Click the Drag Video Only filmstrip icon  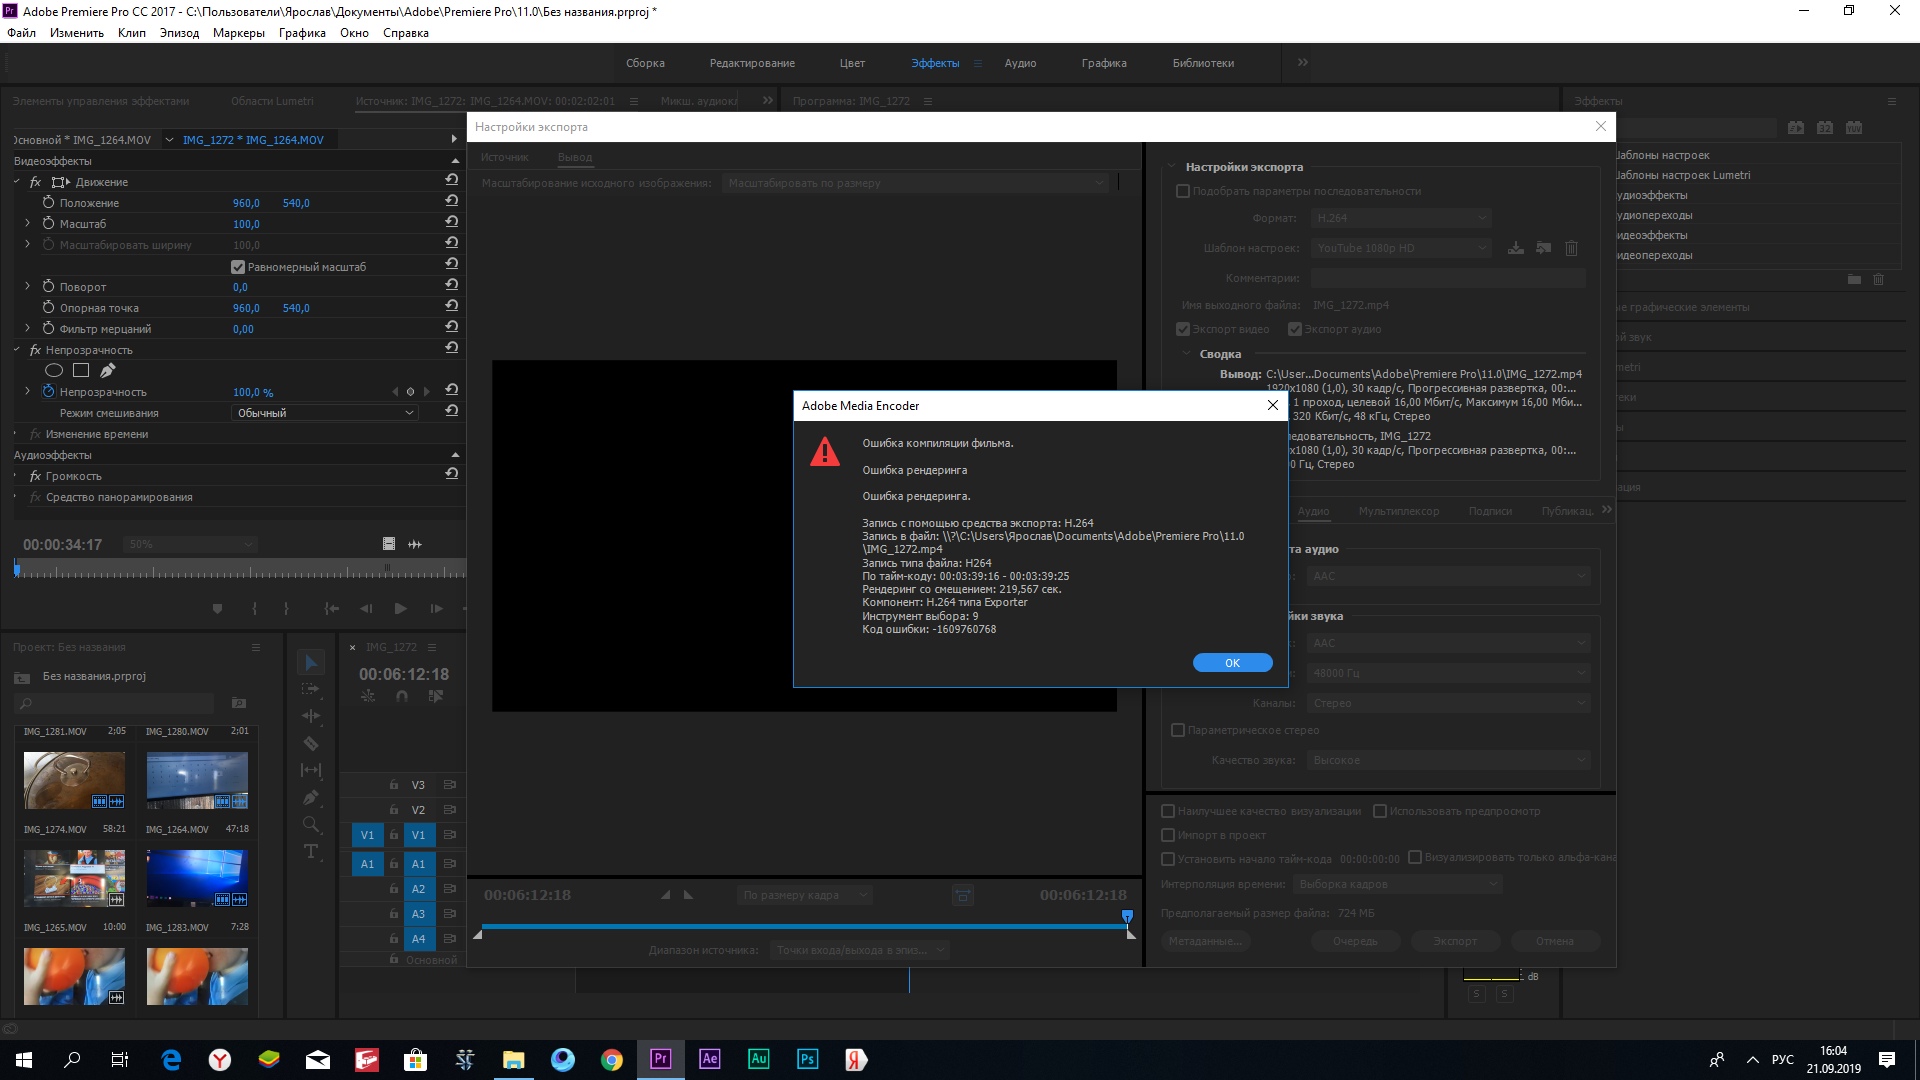[x=389, y=544]
